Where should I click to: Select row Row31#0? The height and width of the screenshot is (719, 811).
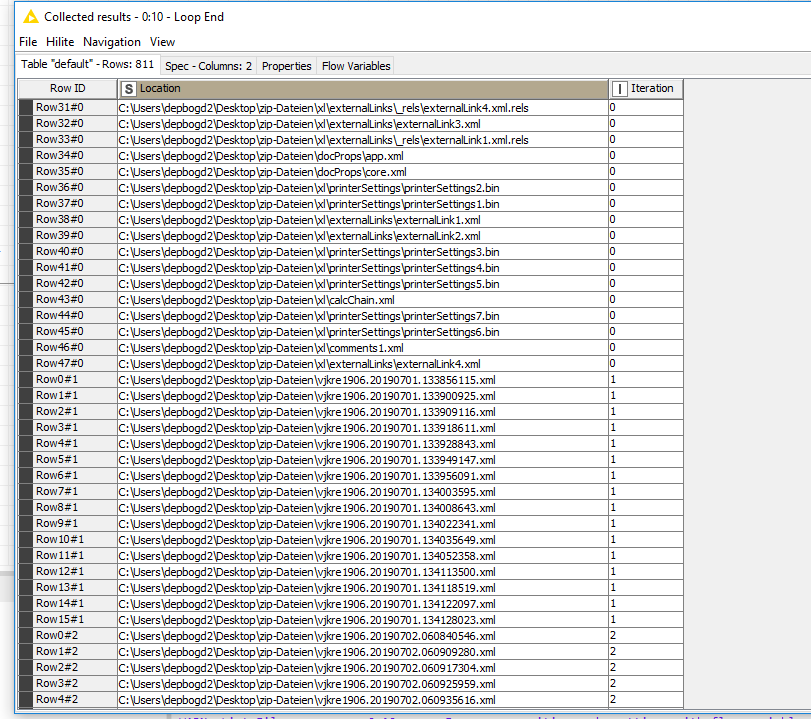[x=68, y=108]
